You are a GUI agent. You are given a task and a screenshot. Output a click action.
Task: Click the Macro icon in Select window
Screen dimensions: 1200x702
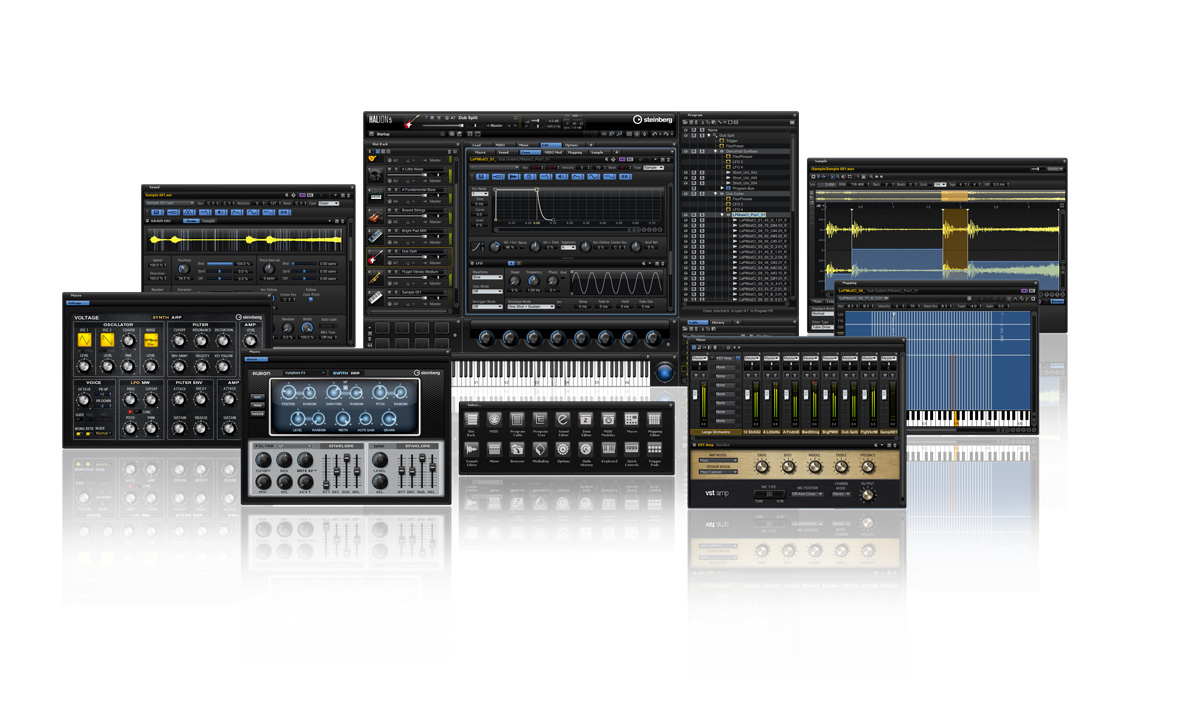click(x=631, y=418)
